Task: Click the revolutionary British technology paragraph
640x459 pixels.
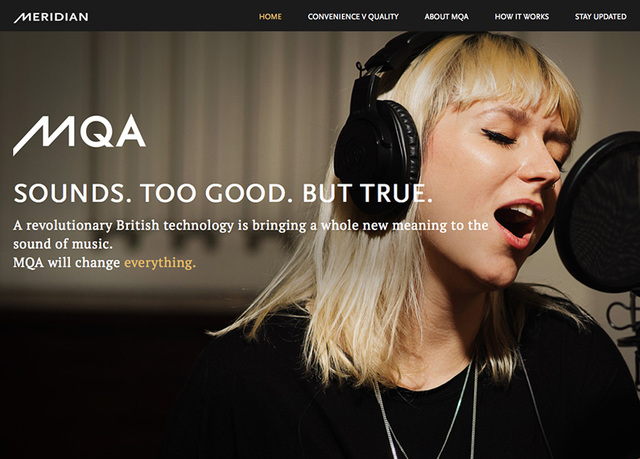Action: coord(251,244)
